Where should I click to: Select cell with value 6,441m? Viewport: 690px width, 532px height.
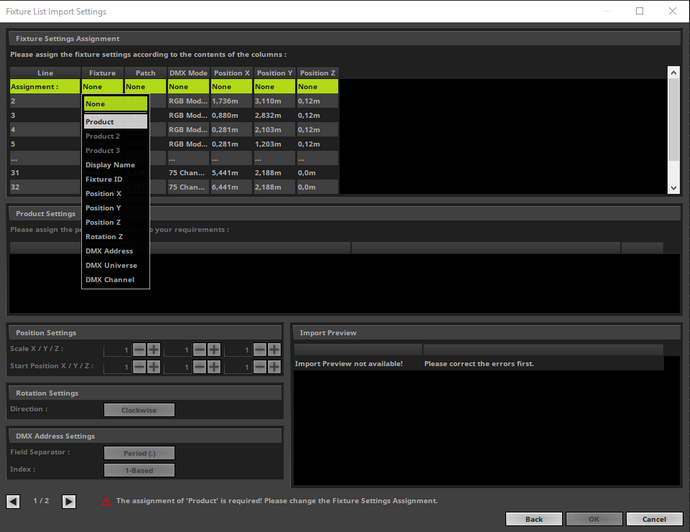pos(231,187)
